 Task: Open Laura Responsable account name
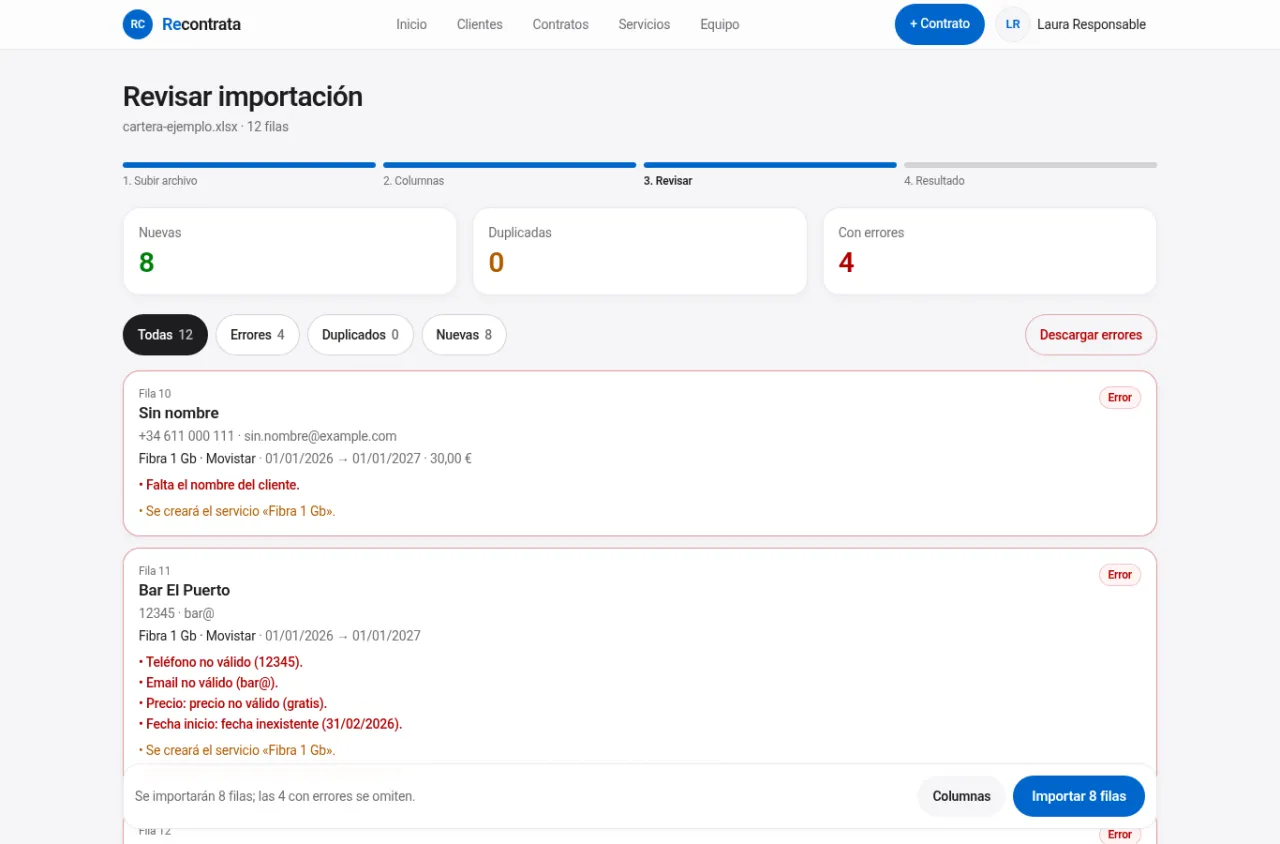[x=1092, y=24]
